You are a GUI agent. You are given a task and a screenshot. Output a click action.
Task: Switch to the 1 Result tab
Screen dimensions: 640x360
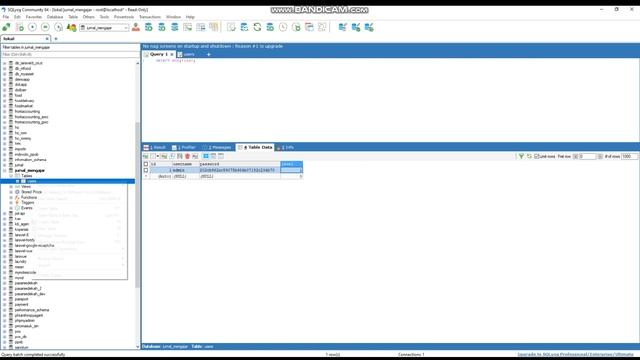click(x=155, y=147)
